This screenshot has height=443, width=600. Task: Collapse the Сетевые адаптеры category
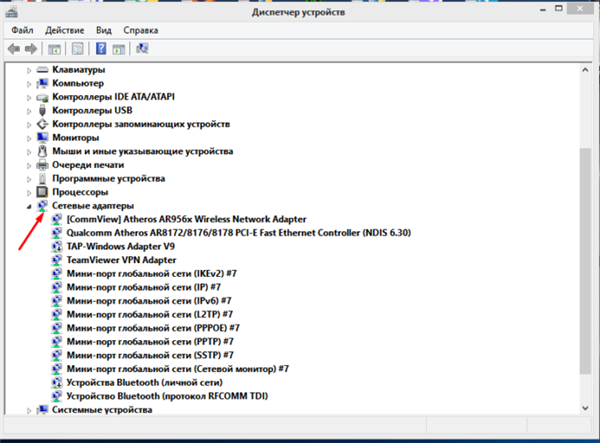(x=29, y=207)
